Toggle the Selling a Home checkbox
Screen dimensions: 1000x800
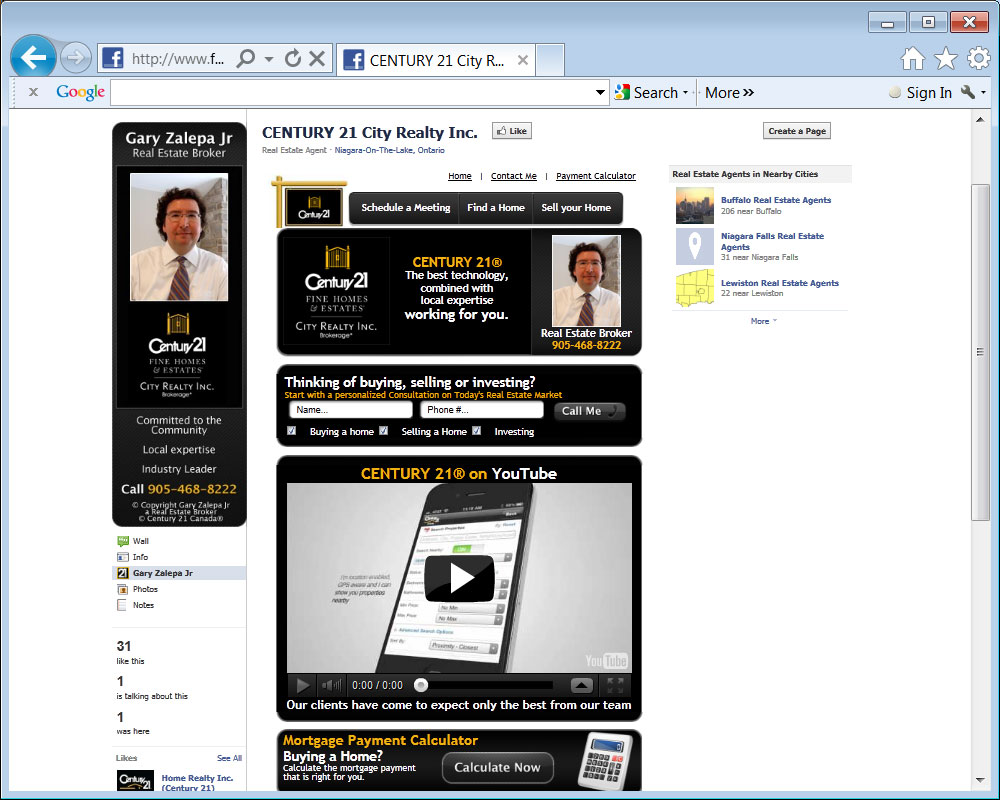point(383,431)
